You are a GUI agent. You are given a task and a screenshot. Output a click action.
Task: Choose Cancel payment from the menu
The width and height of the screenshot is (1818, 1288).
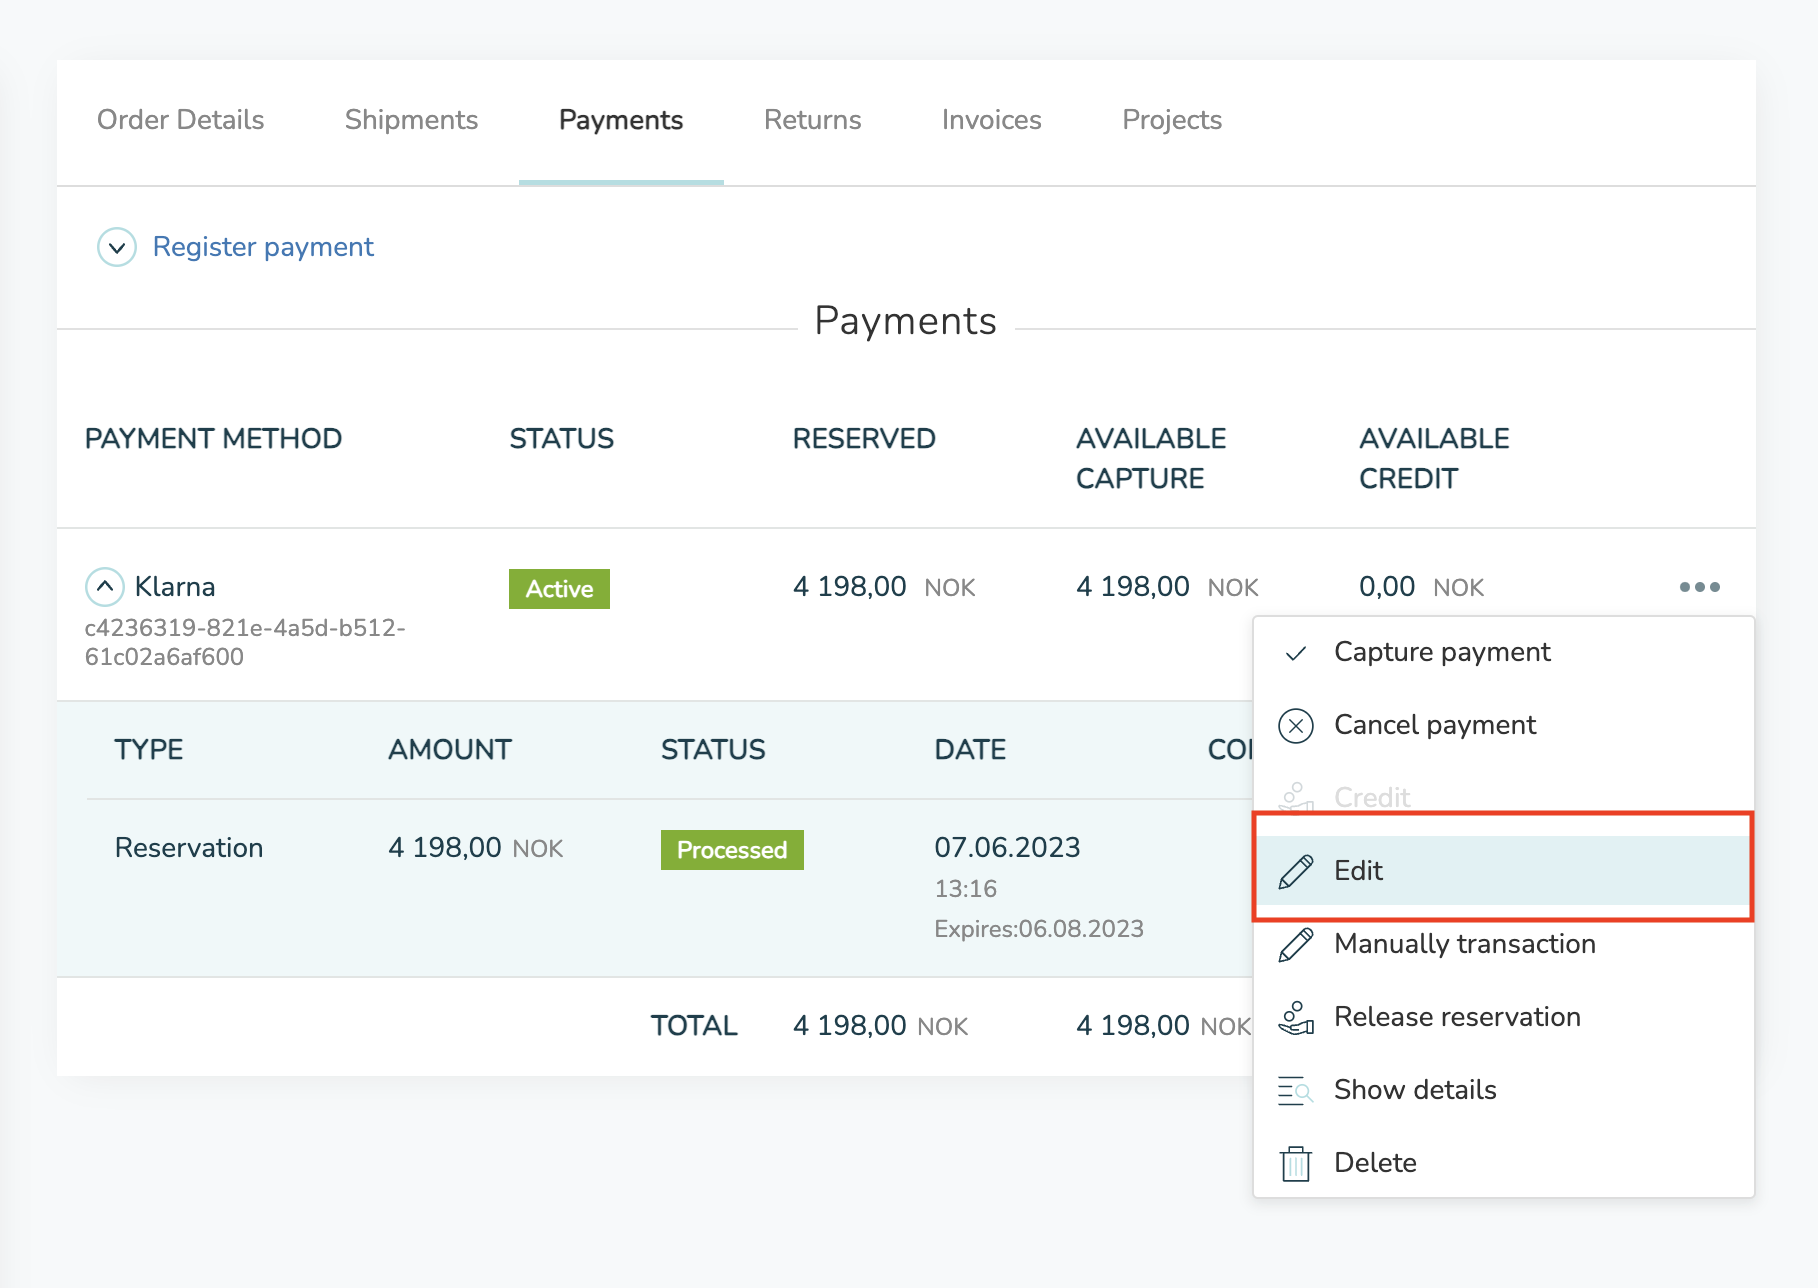pyautogui.click(x=1504, y=725)
